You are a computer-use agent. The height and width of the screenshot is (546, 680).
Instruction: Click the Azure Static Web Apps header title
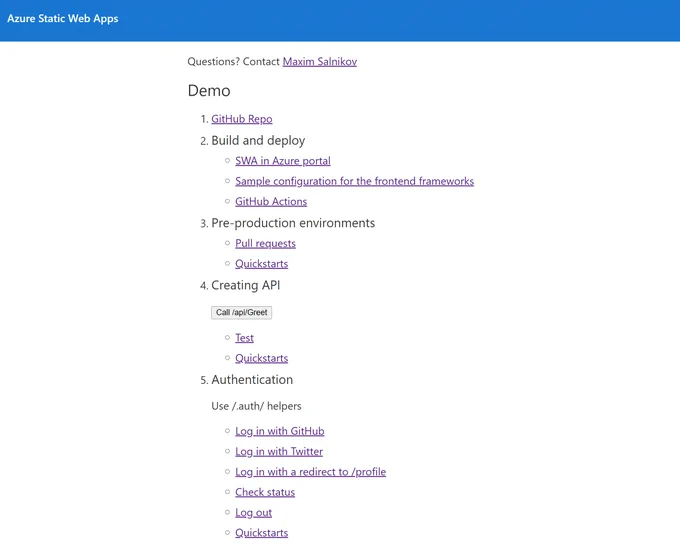point(62,19)
